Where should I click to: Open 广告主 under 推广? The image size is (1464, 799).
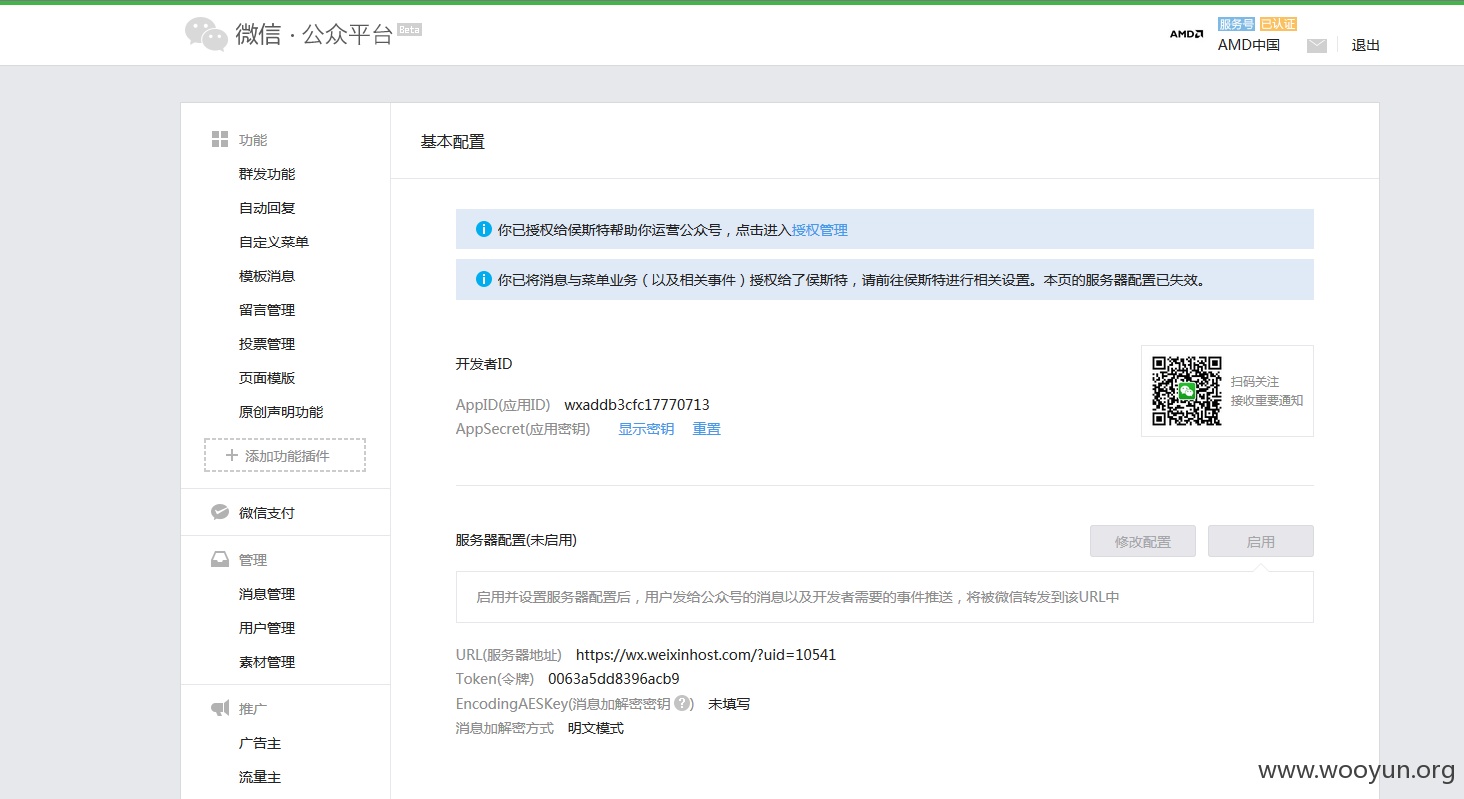pos(260,743)
